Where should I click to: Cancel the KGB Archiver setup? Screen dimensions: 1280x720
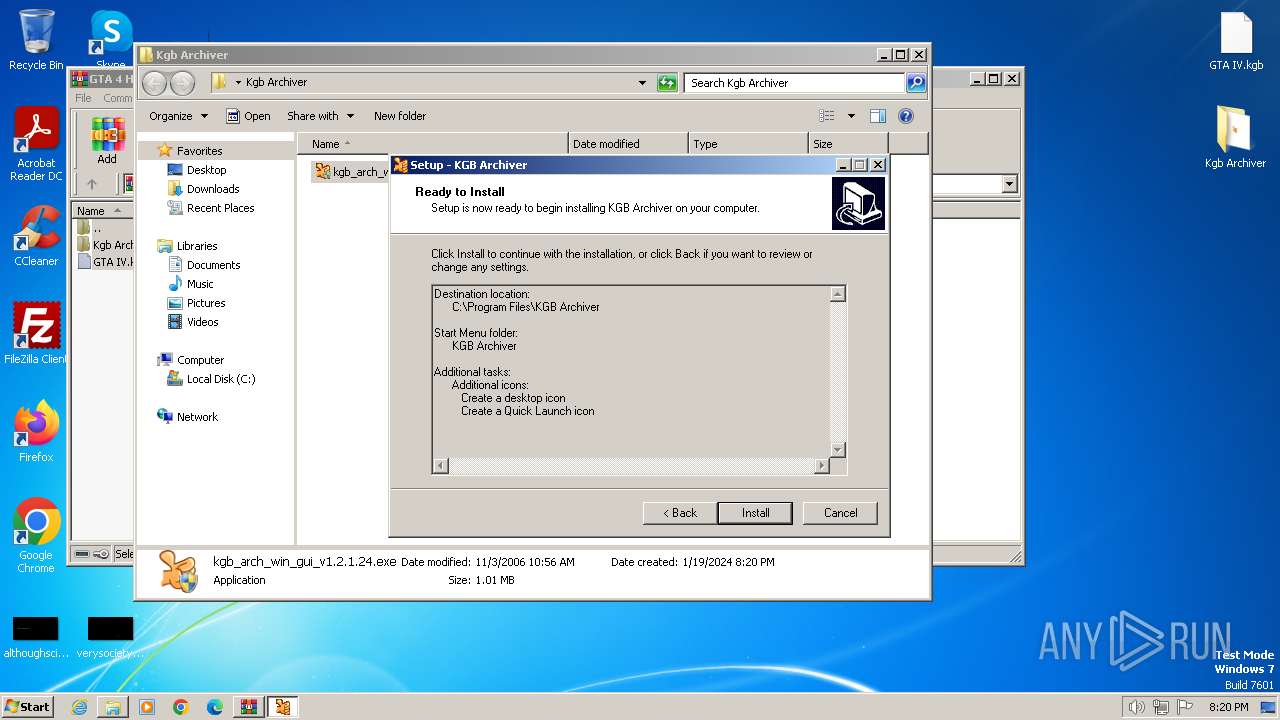click(840, 513)
